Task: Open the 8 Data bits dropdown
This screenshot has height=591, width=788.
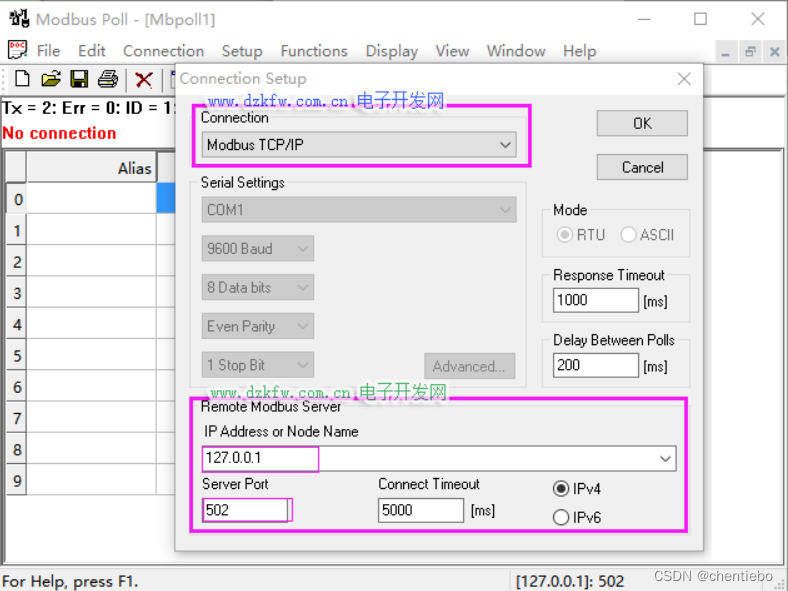Action: (258, 287)
